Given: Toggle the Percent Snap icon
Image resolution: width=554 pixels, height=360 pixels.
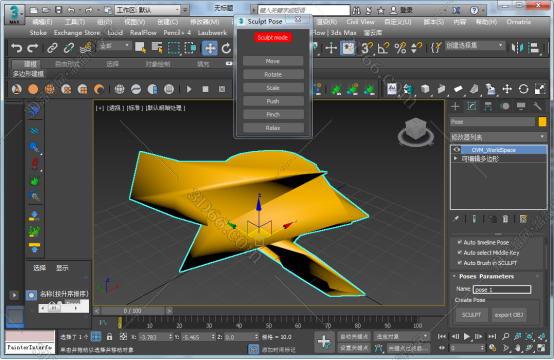Looking at the screenshot, I should 400,48.
